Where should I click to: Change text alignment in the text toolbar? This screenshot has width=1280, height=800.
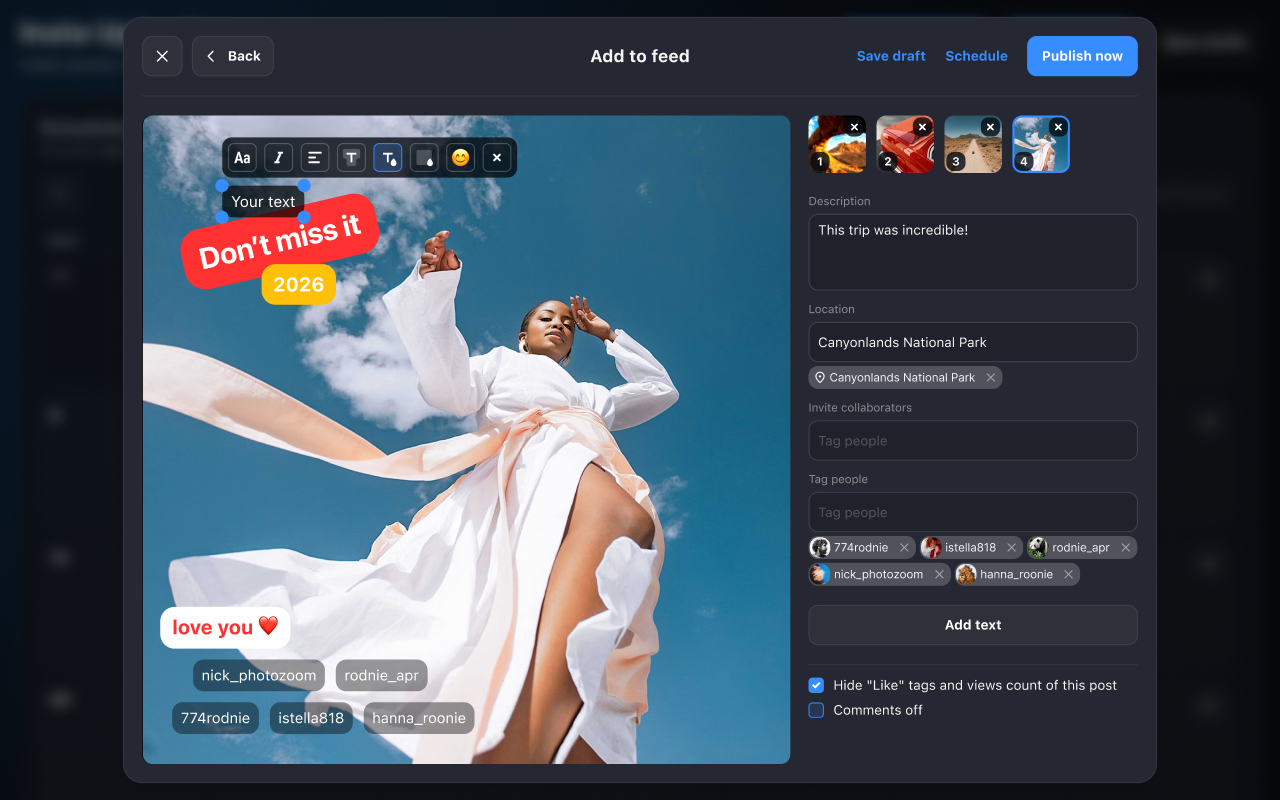[315, 157]
